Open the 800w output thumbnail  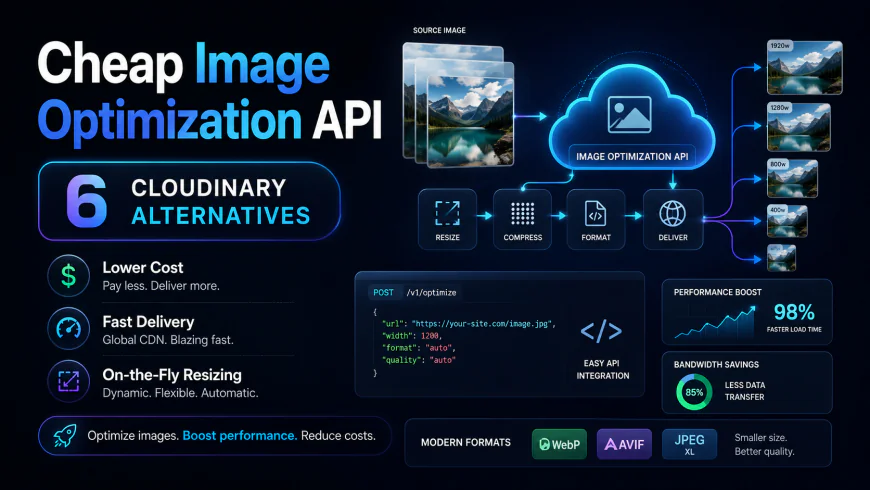[792, 178]
